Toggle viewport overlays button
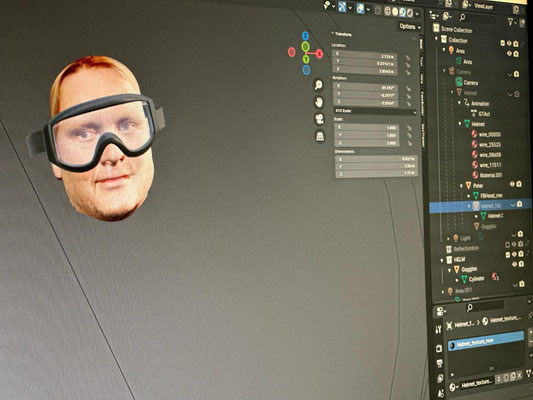Viewport: 533px width, 400px height. click(x=360, y=9)
